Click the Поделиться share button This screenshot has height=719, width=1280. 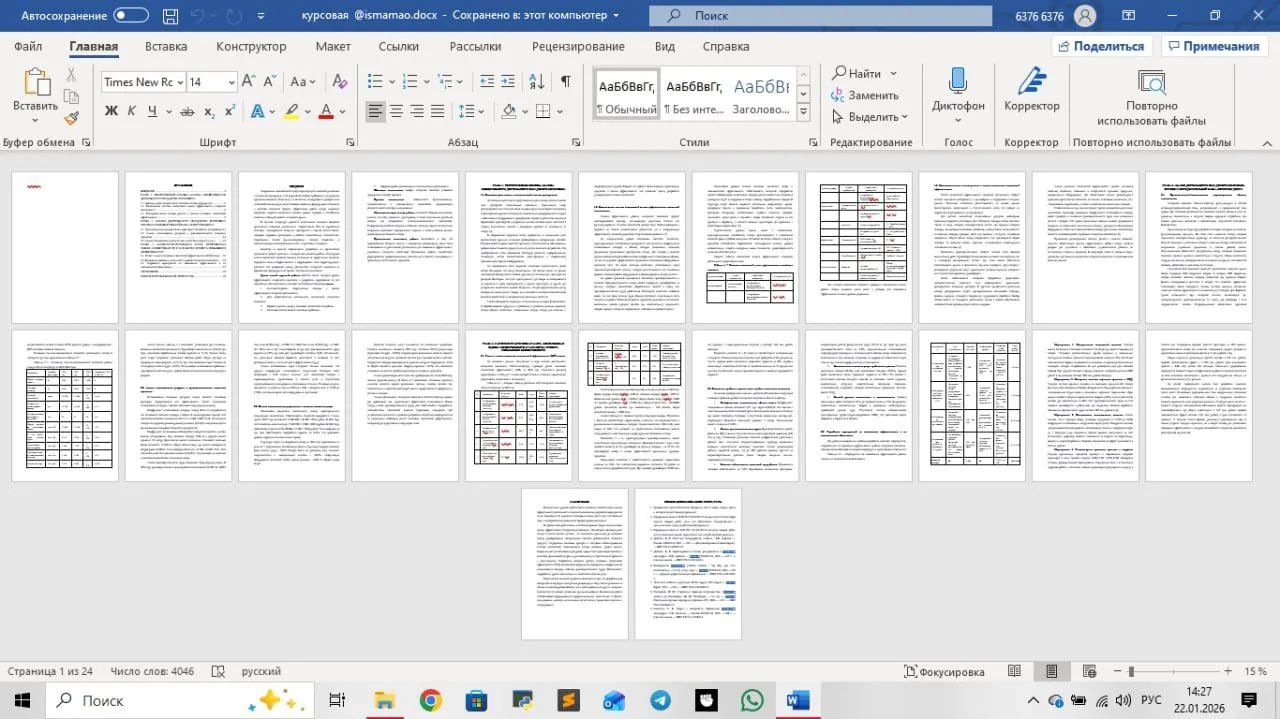click(x=1102, y=46)
